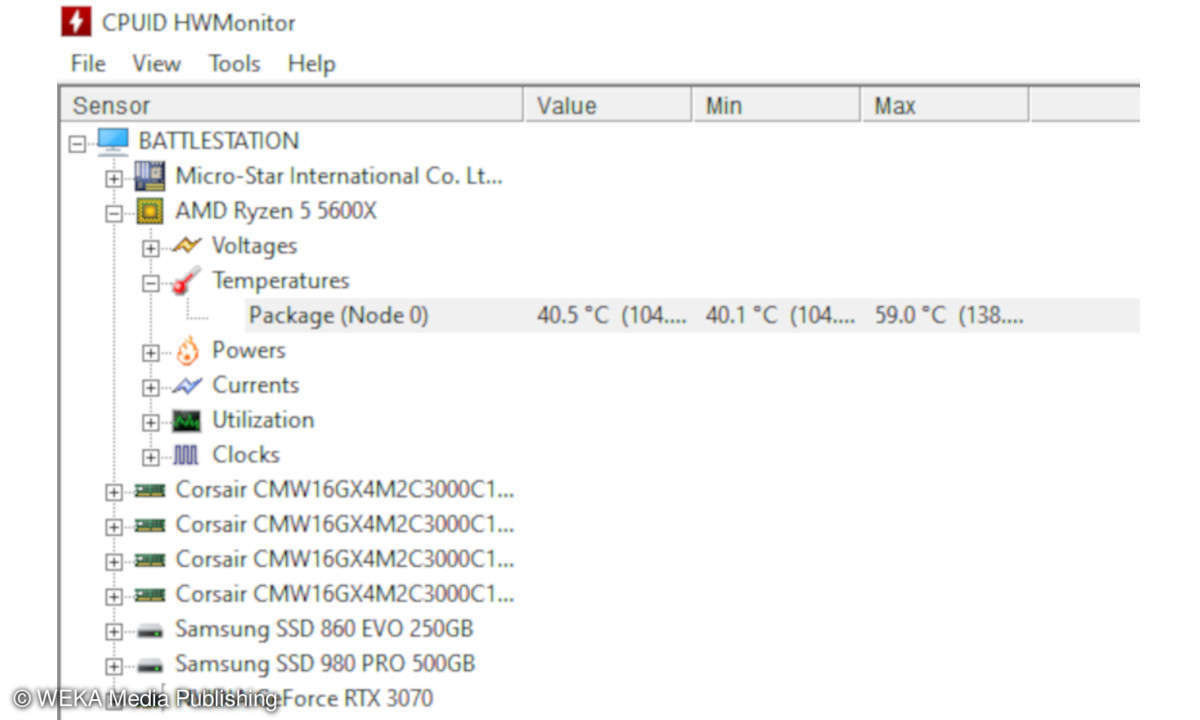Click the Currents blue waveform icon
Screen dimensions: 1200x720
(x=186, y=386)
